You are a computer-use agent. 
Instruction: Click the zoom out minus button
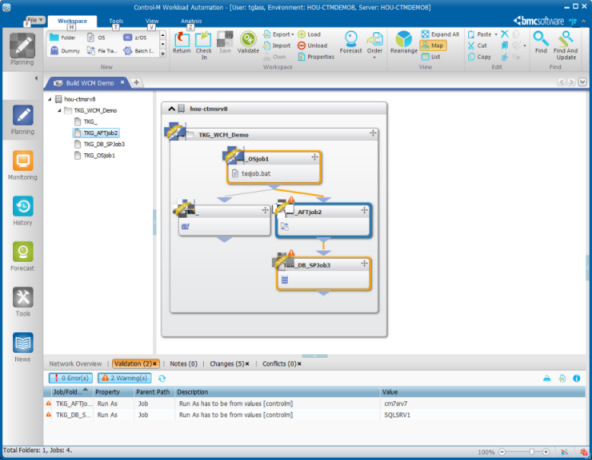point(502,452)
